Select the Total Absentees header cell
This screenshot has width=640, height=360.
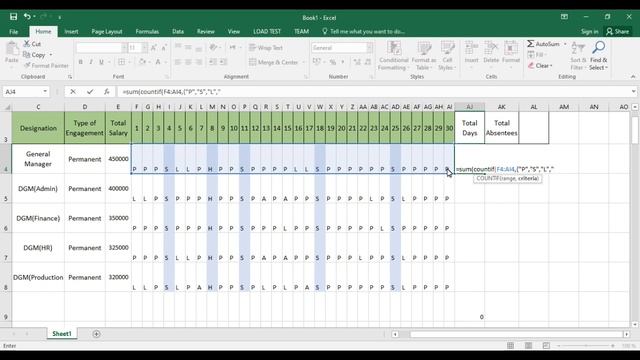click(502, 128)
